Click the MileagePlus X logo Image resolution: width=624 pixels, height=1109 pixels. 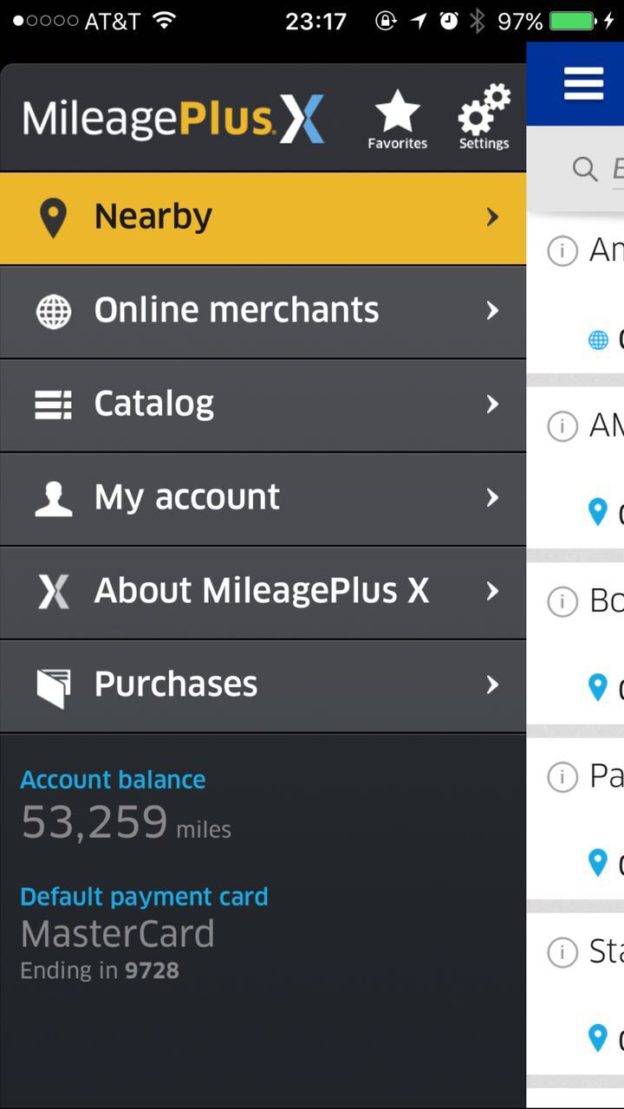(173, 120)
